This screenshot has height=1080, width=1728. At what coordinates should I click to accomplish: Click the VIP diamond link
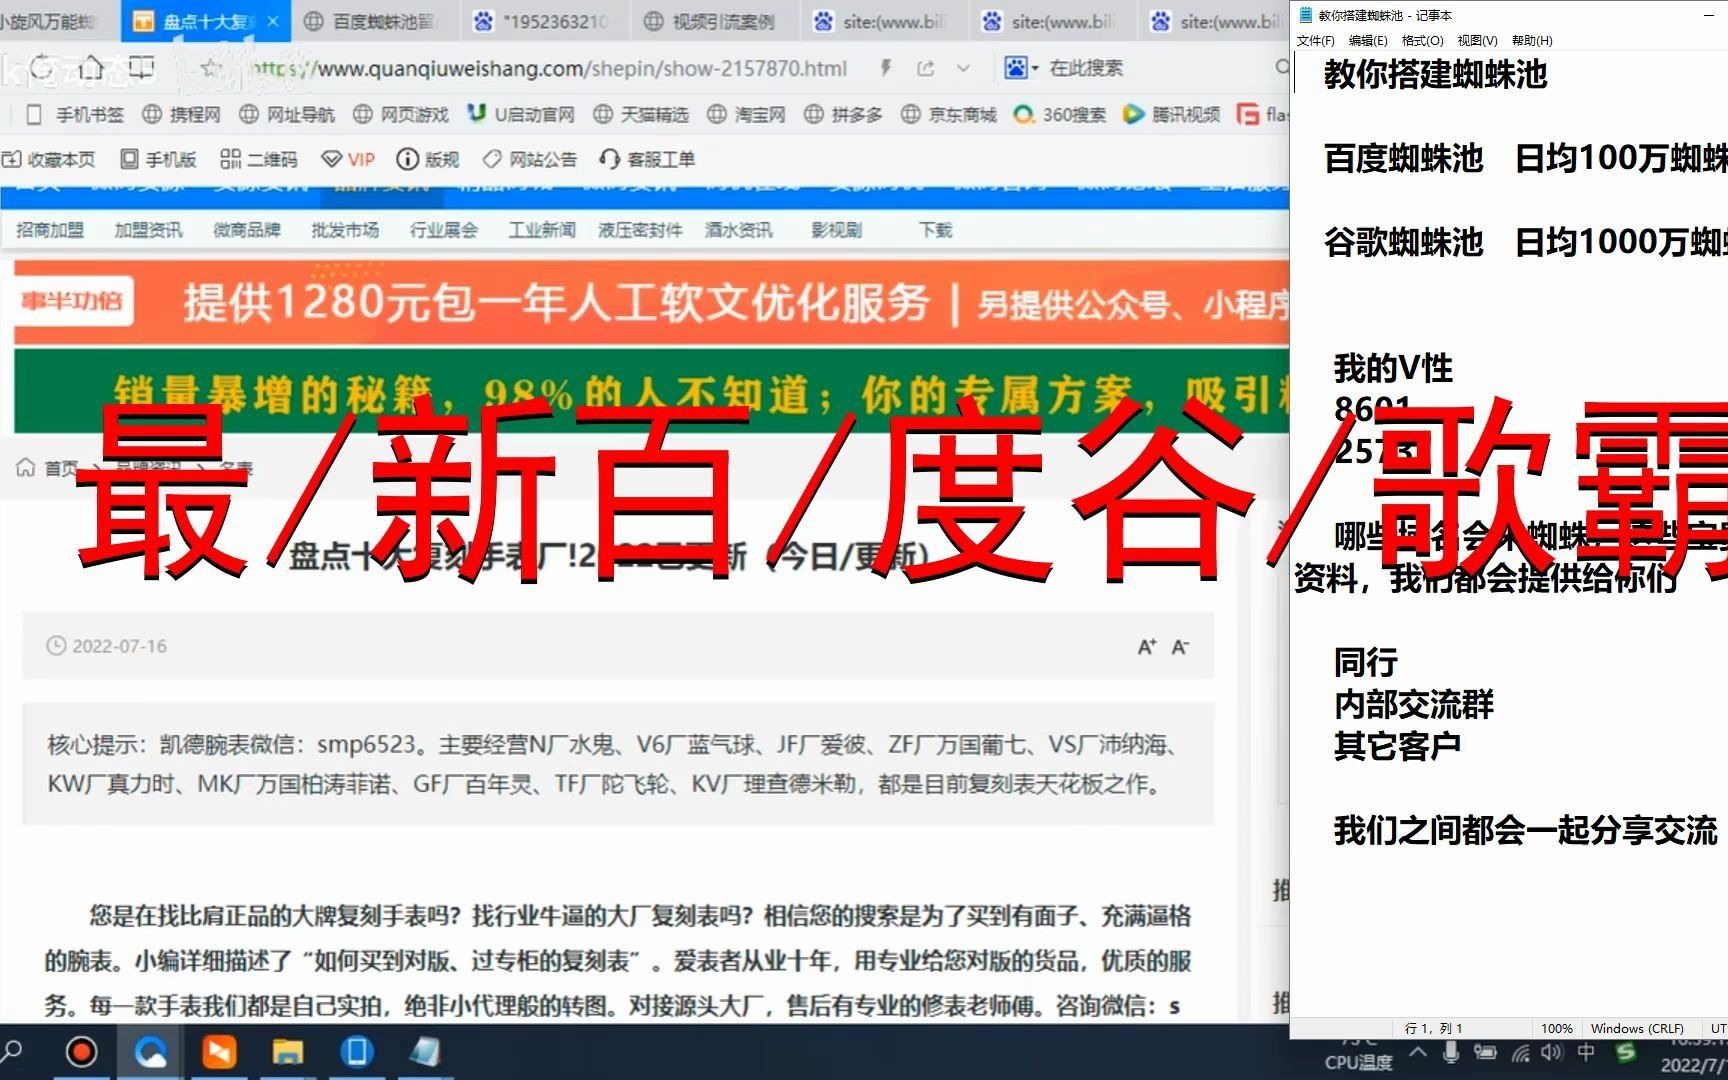[348, 159]
